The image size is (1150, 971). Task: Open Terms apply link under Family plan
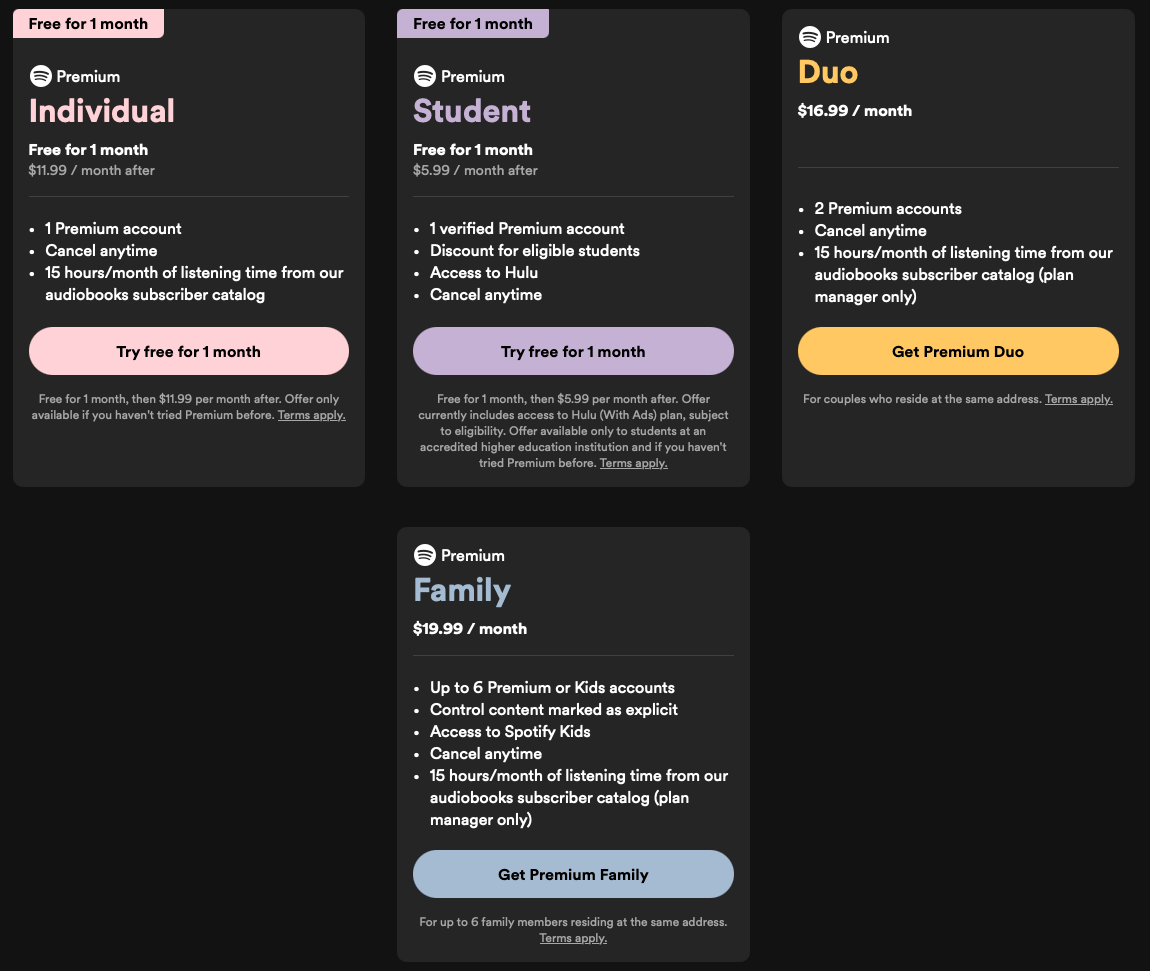(x=573, y=938)
